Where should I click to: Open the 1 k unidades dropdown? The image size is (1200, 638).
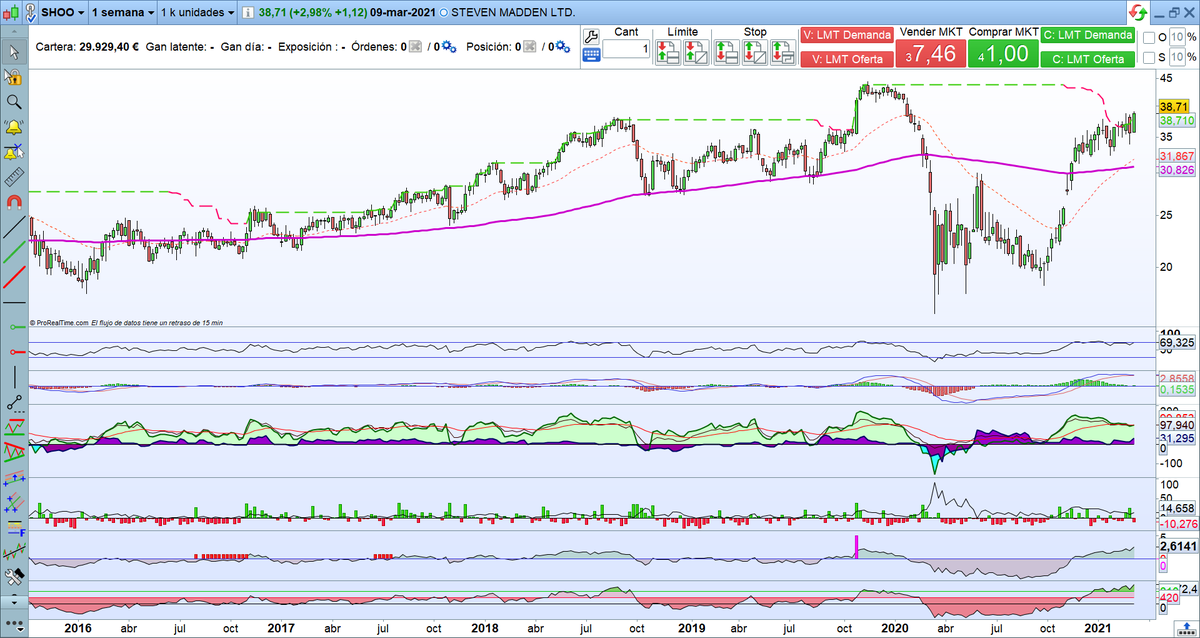point(198,14)
